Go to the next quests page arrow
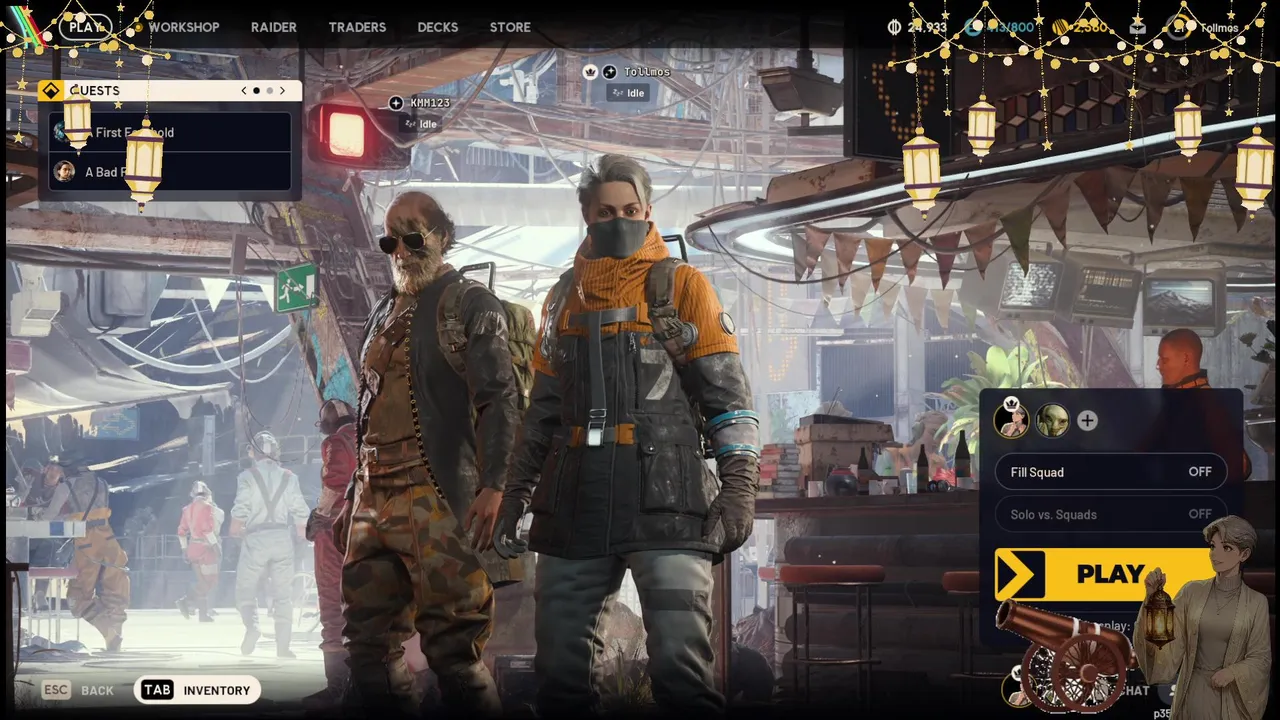 coord(282,90)
